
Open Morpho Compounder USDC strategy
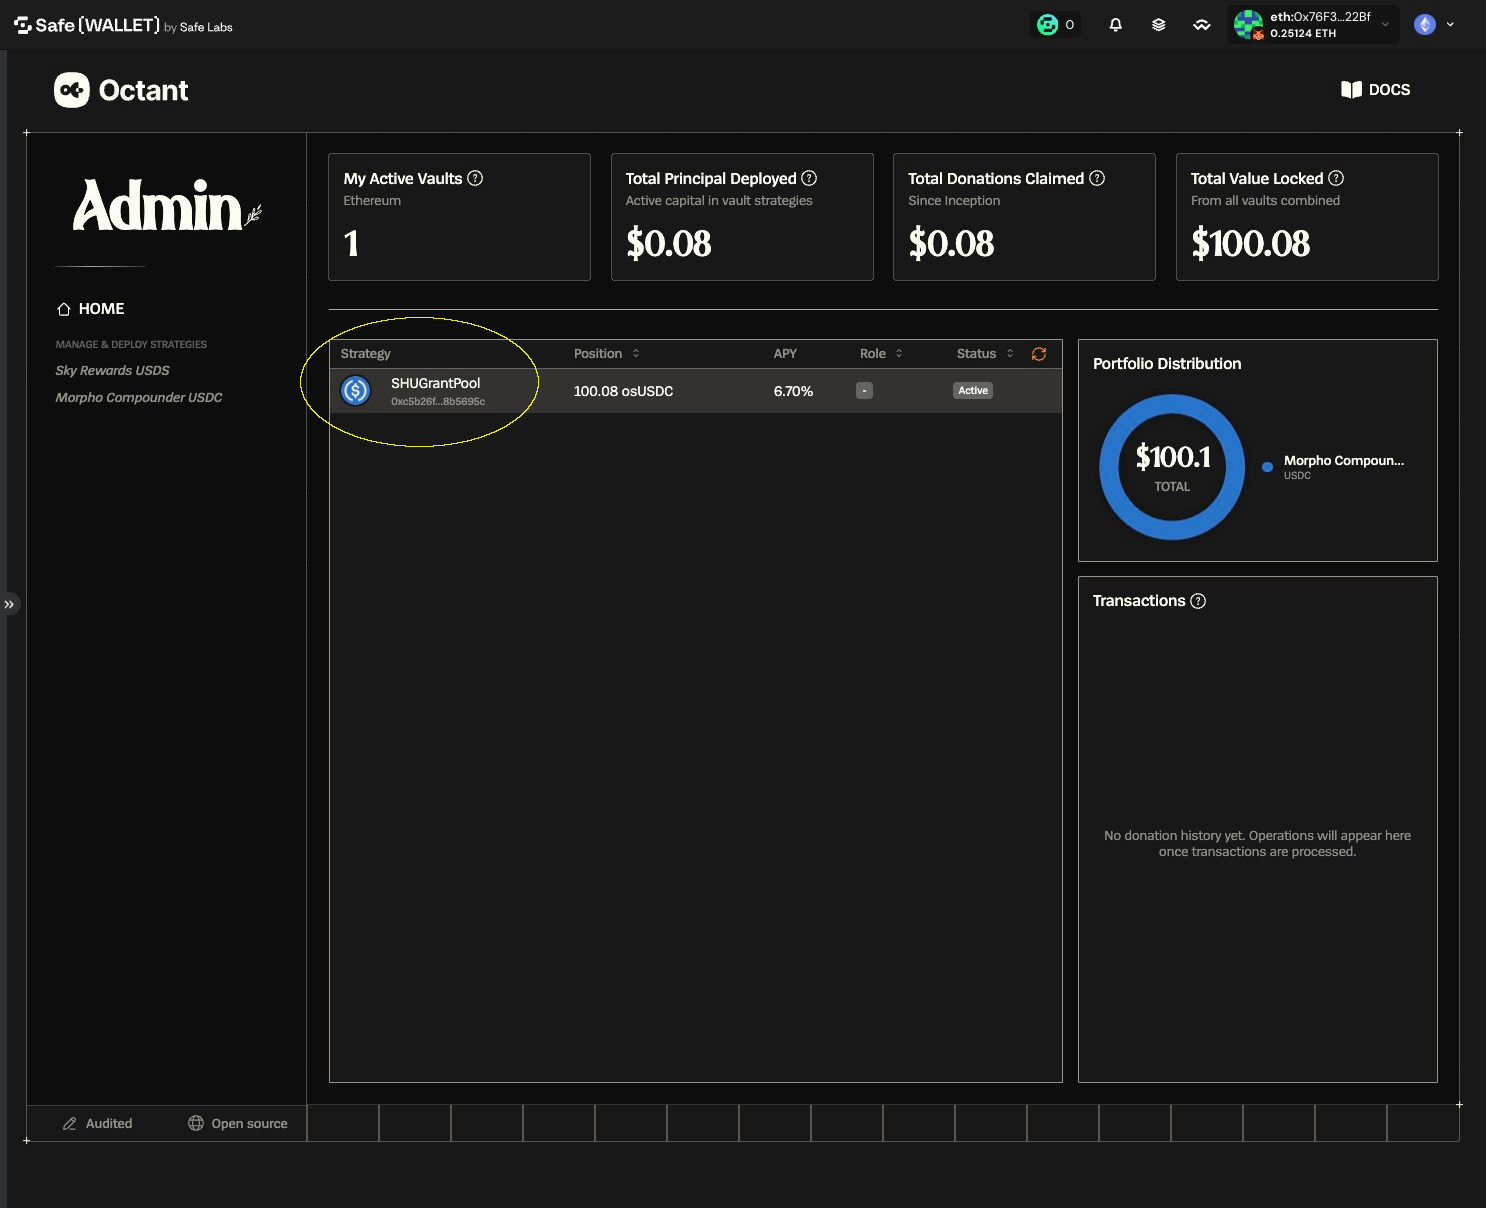pyautogui.click(x=139, y=397)
